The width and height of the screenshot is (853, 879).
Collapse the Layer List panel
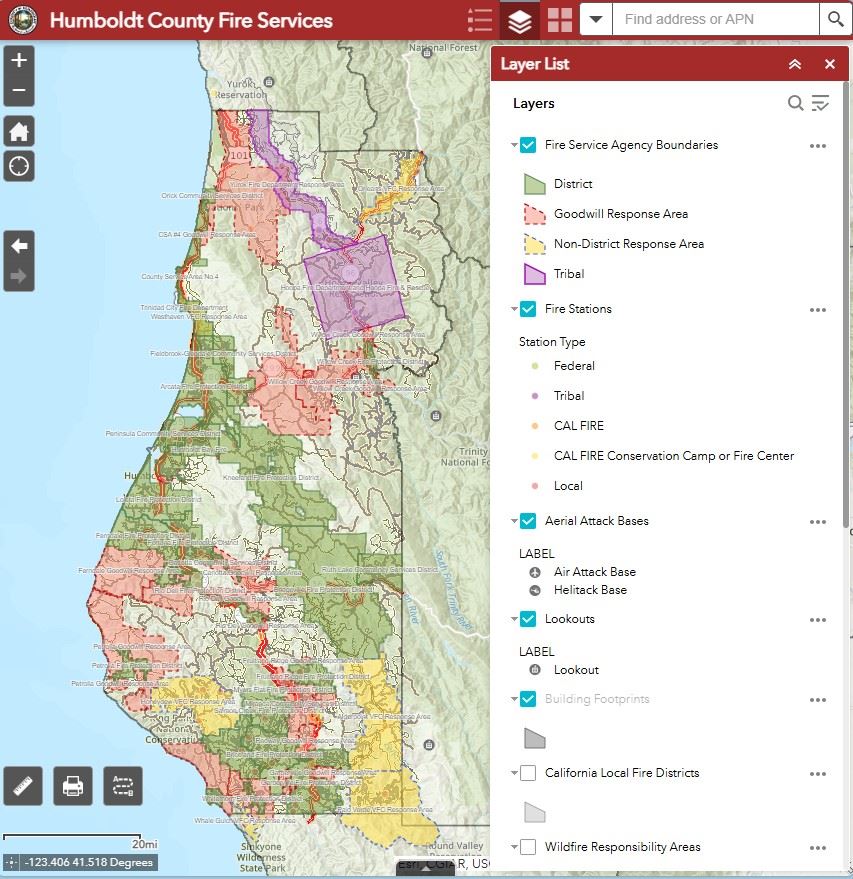click(795, 64)
